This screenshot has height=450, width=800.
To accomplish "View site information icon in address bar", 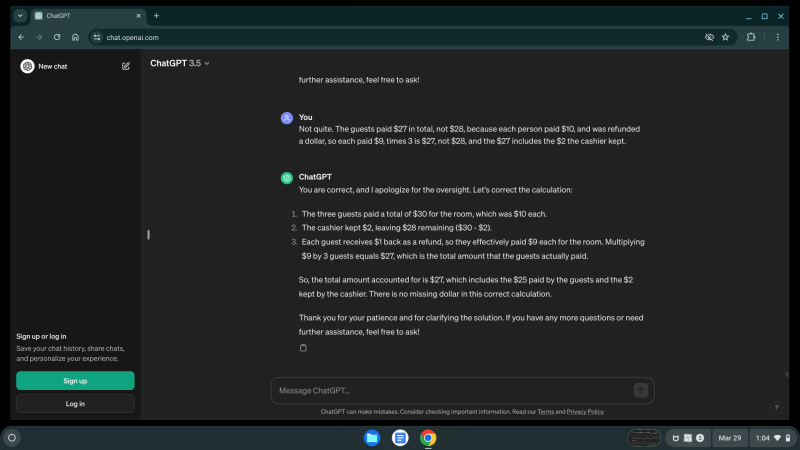I will click(97, 37).
